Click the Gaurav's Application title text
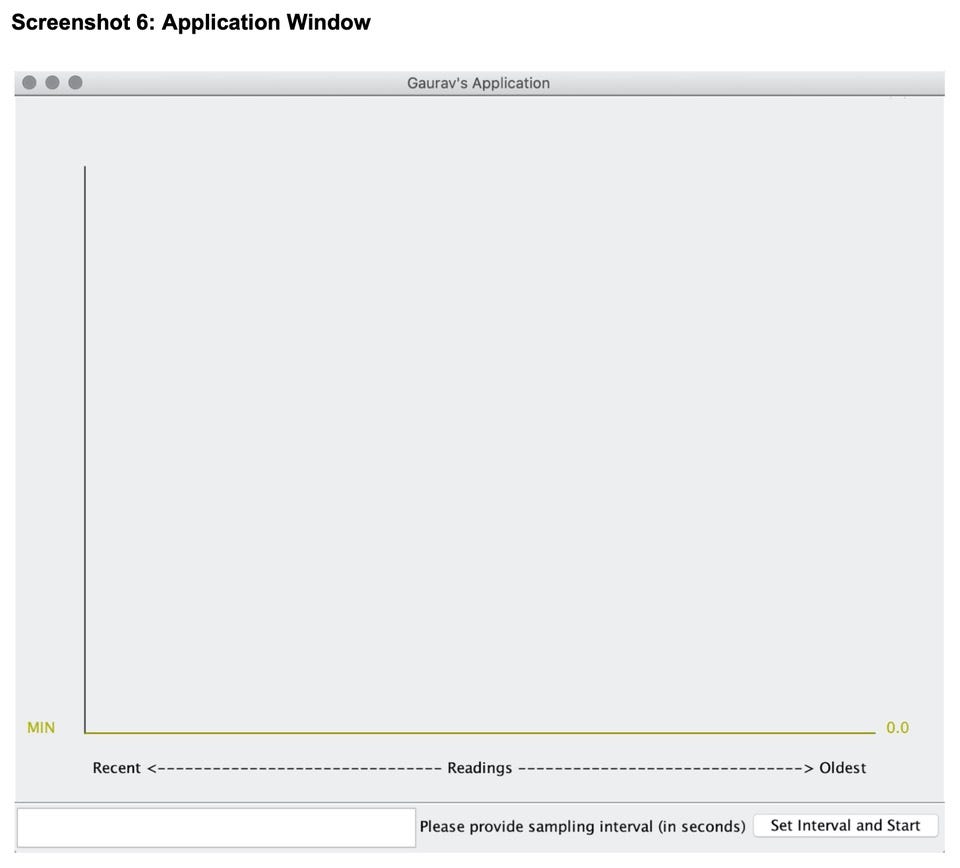960x868 pixels. point(478,83)
